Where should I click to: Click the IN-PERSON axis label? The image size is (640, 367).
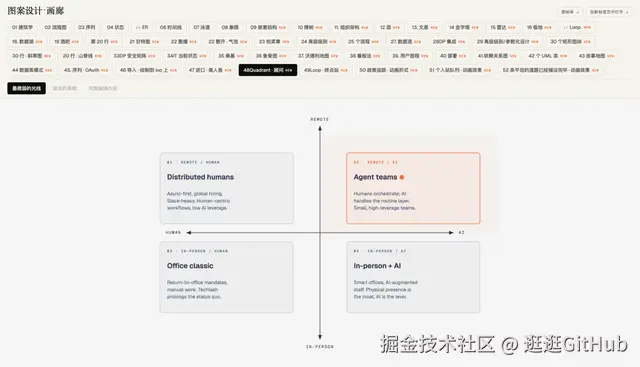click(320, 347)
